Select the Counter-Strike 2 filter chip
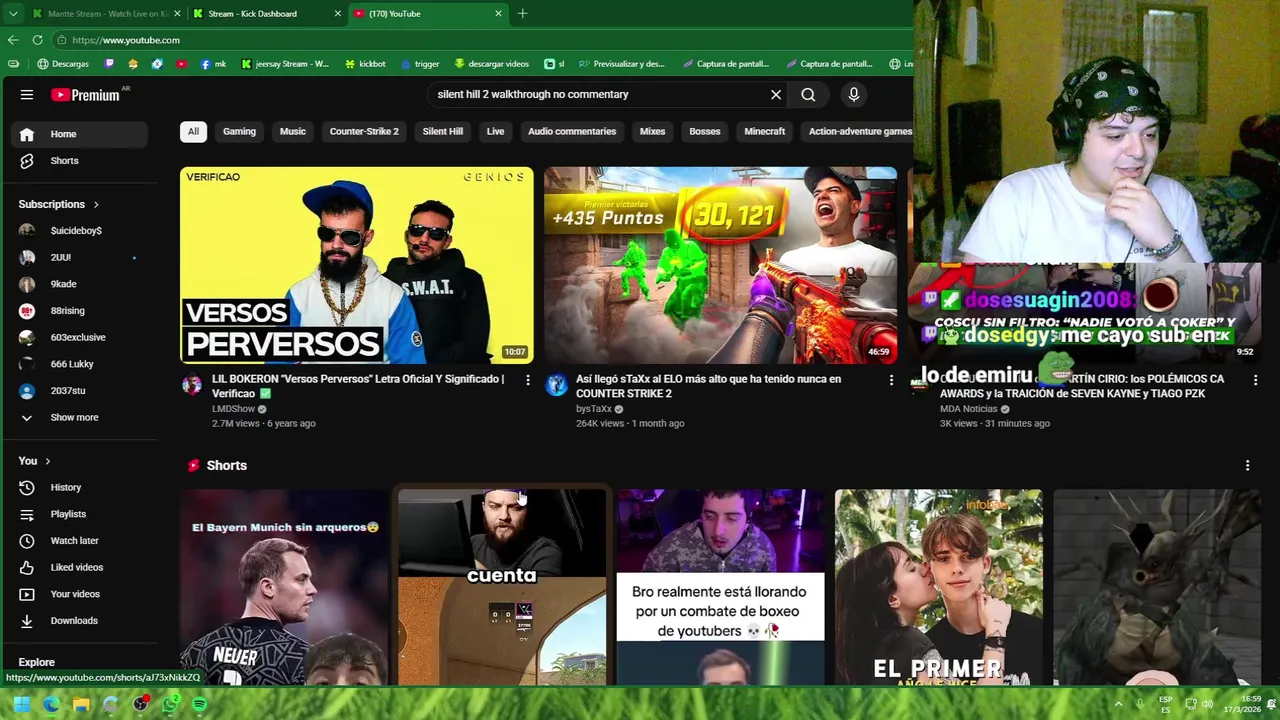Image resolution: width=1280 pixels, height=720 pixels. coord(364,131)
